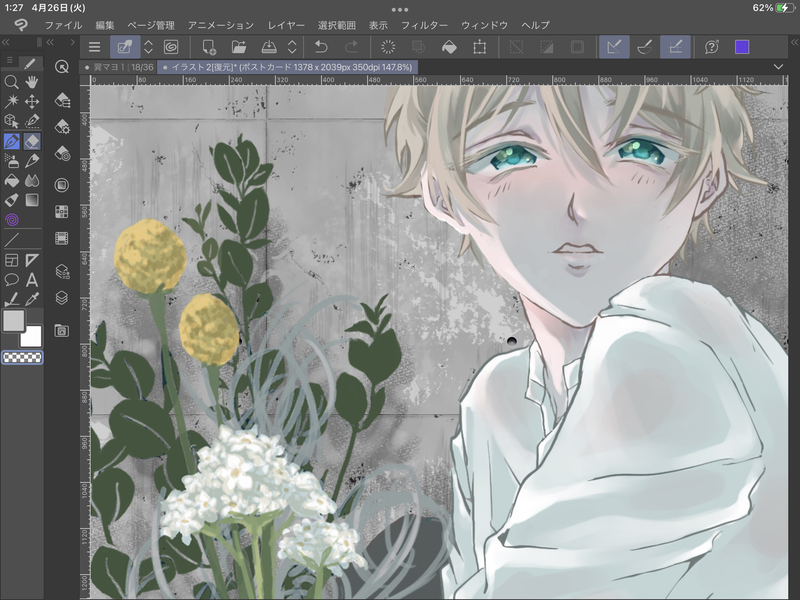Toggle Snap to Grid

675,47
